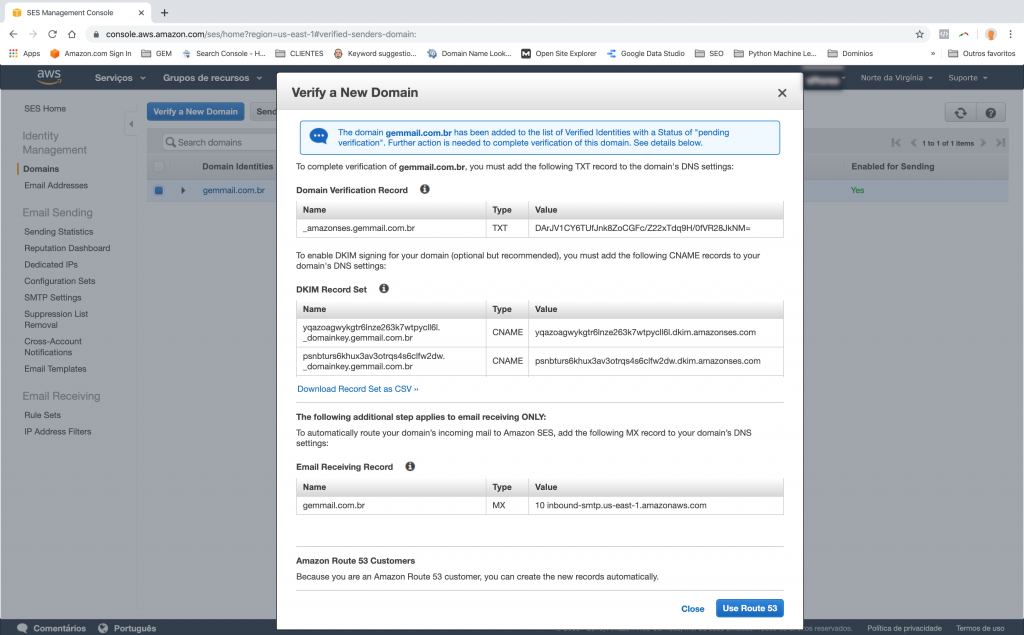This screenshot has width=1024, height=635.
Task: Click the refresh icon in the SES console
Action: click(x=960, y=114)
